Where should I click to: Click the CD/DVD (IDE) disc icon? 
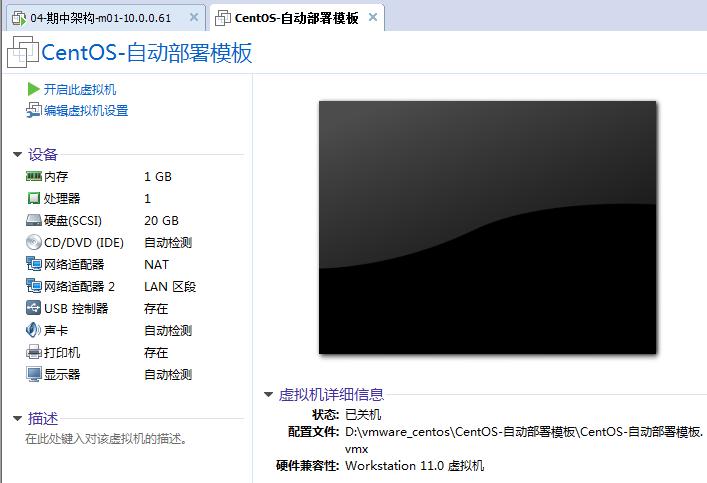click(x=34, y=243)
